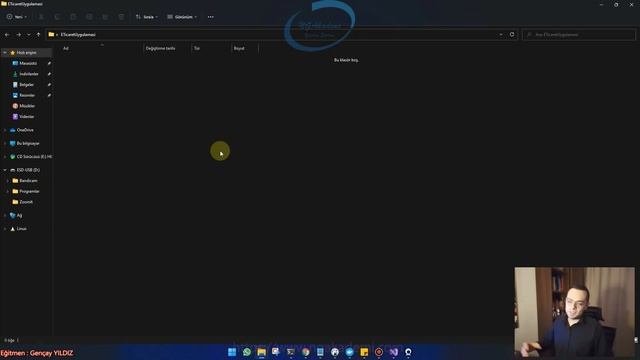This screenshot has height=360, width=640.
Task: Open İndirilenler in the sidebar
Action: (x=29, y=74)
